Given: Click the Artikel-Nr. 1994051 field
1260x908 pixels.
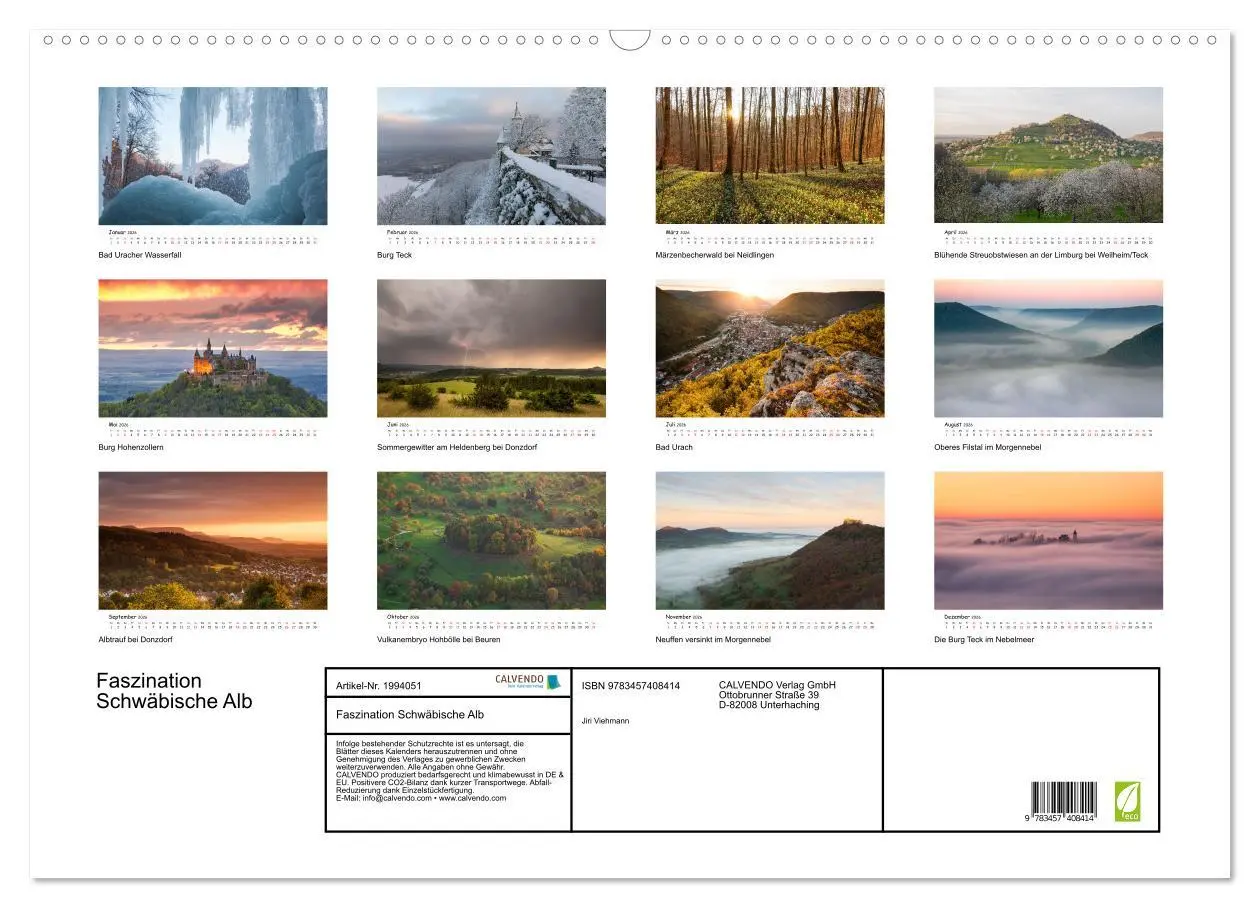Looking at the screenshot, I should coord(379,686).
